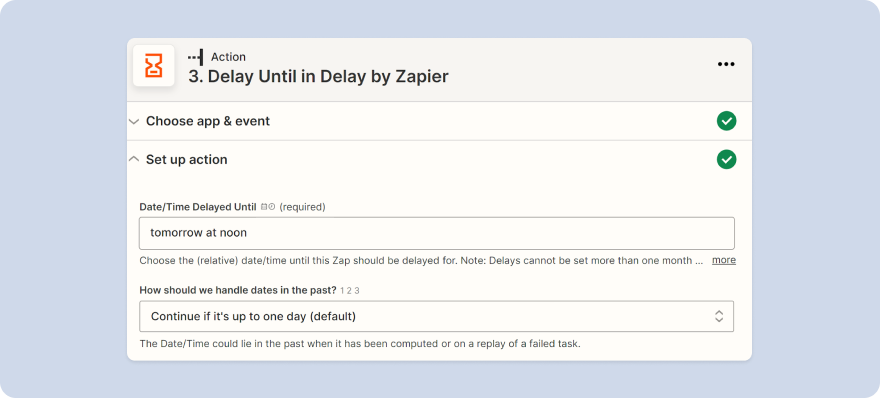Screen dimensions: 880x398
Task: Collapse Set up action chevron
Action: click(134, 159)
